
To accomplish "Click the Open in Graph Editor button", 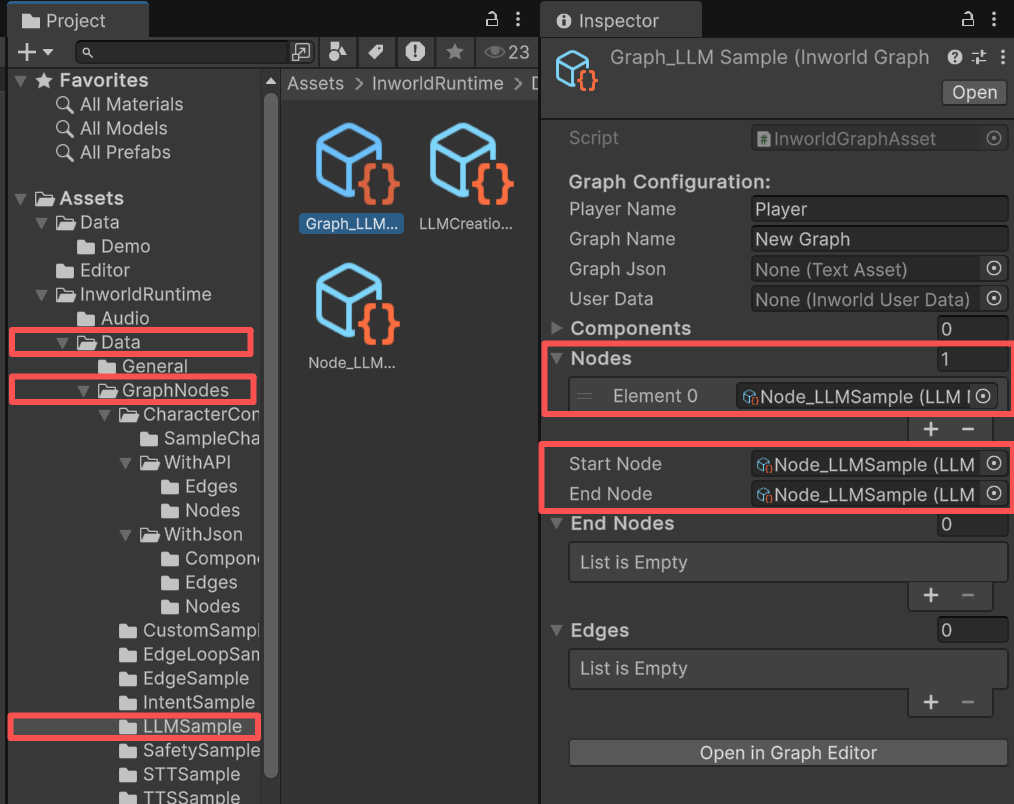I will point(787,753).
